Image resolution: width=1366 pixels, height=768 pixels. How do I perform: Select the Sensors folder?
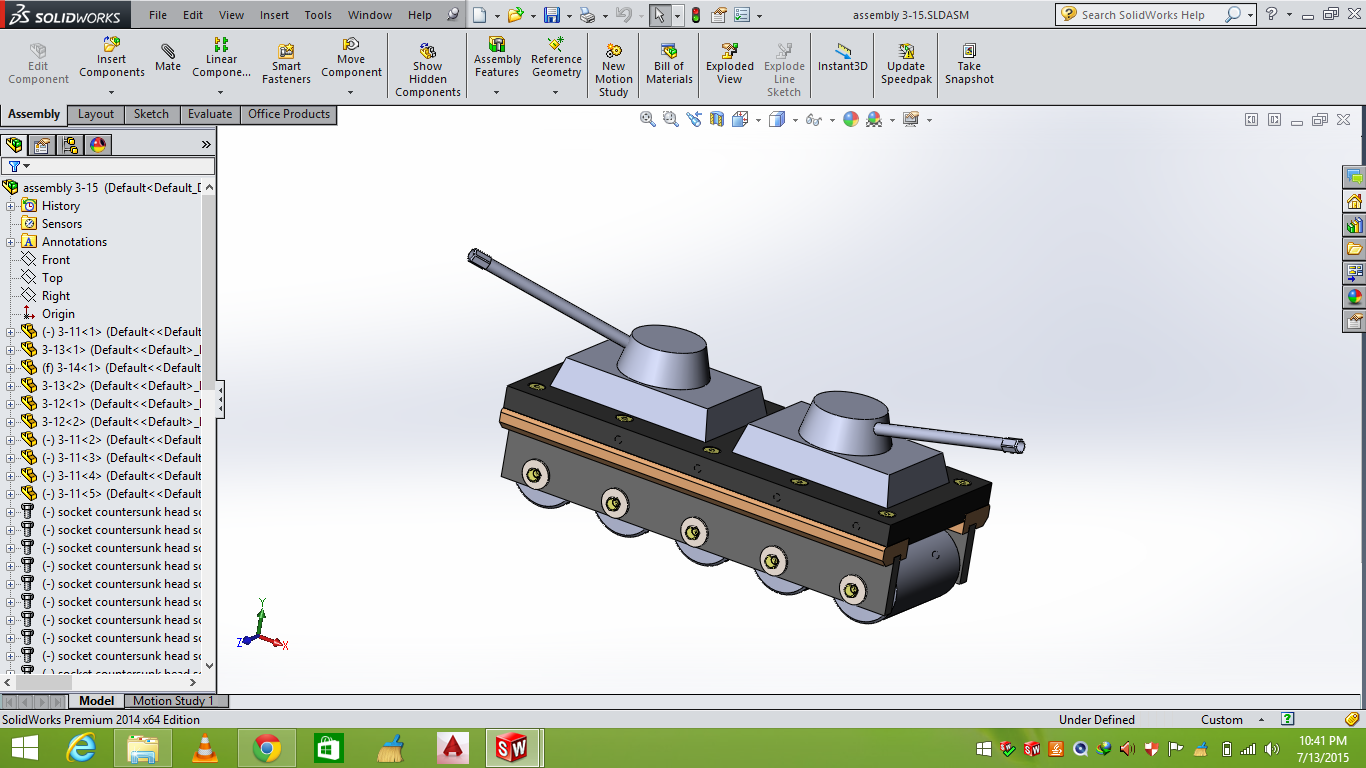[61, 224]
